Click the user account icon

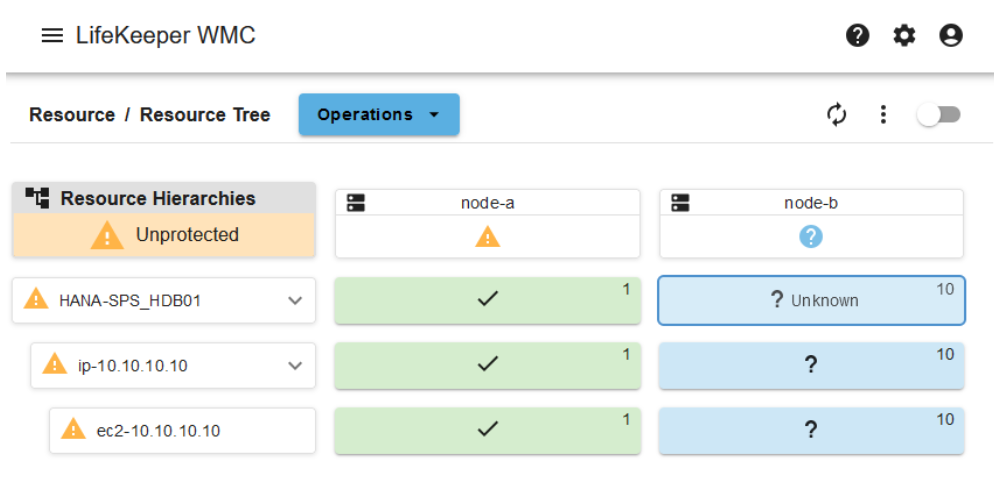click(x=950, y=36)
